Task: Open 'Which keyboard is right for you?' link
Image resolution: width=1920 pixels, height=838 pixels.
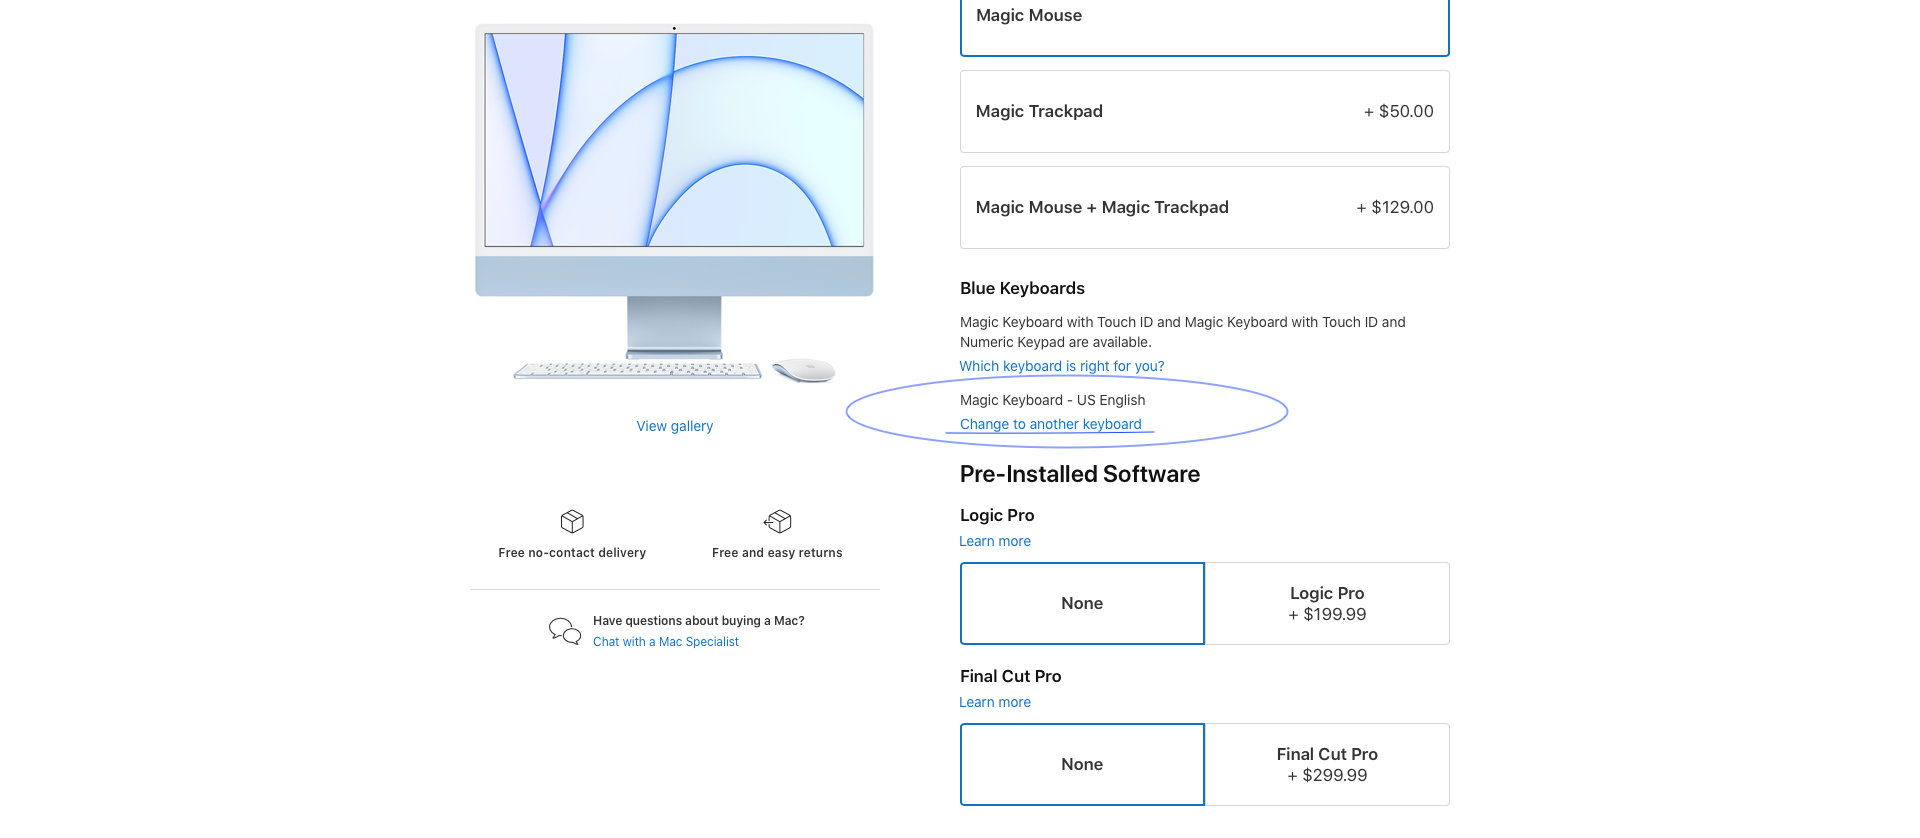Action: (x=1062, y=366)
